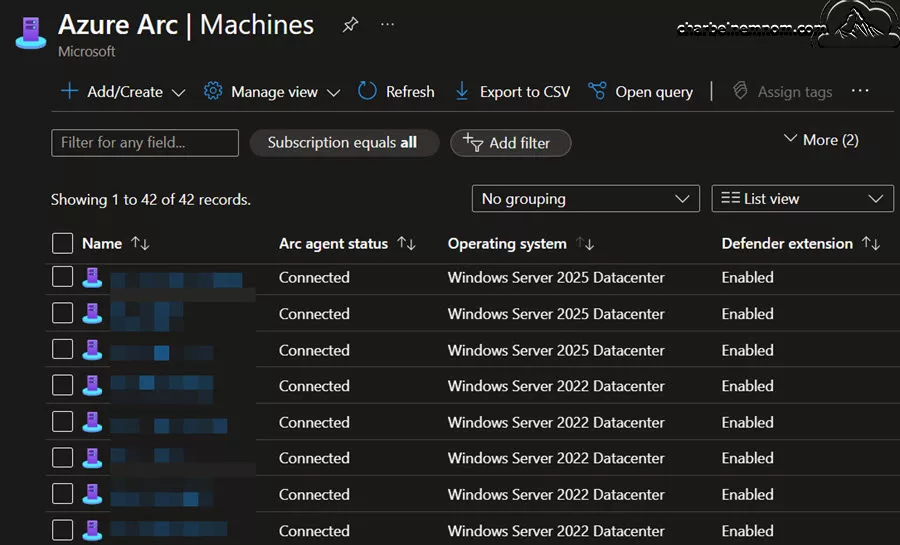This screenshot has width=900, height=545.
Task: Click the Add filter button
Action: (x=510, y=143)
